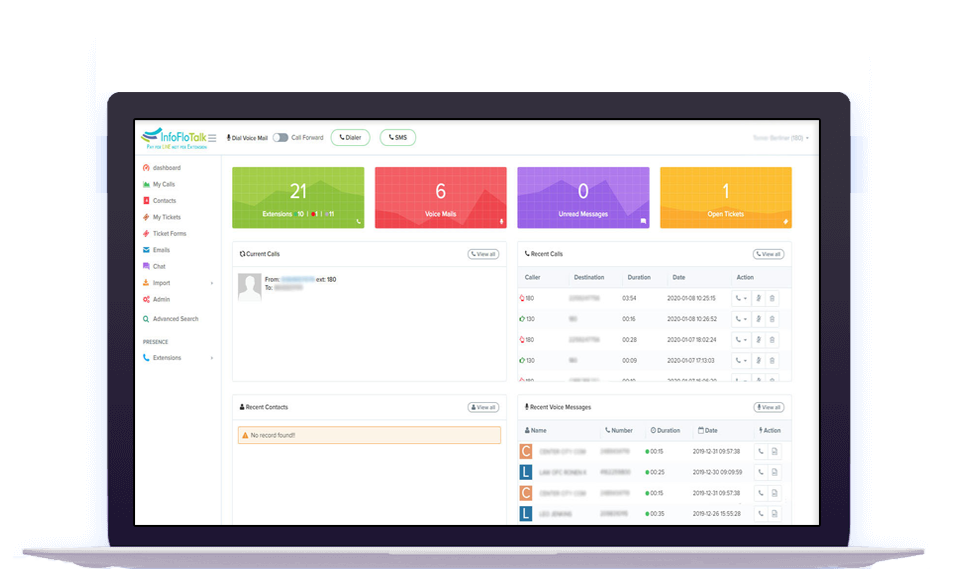Call back voice message dated 2019-12-30
970x569 pixels.
pos(761,473)
